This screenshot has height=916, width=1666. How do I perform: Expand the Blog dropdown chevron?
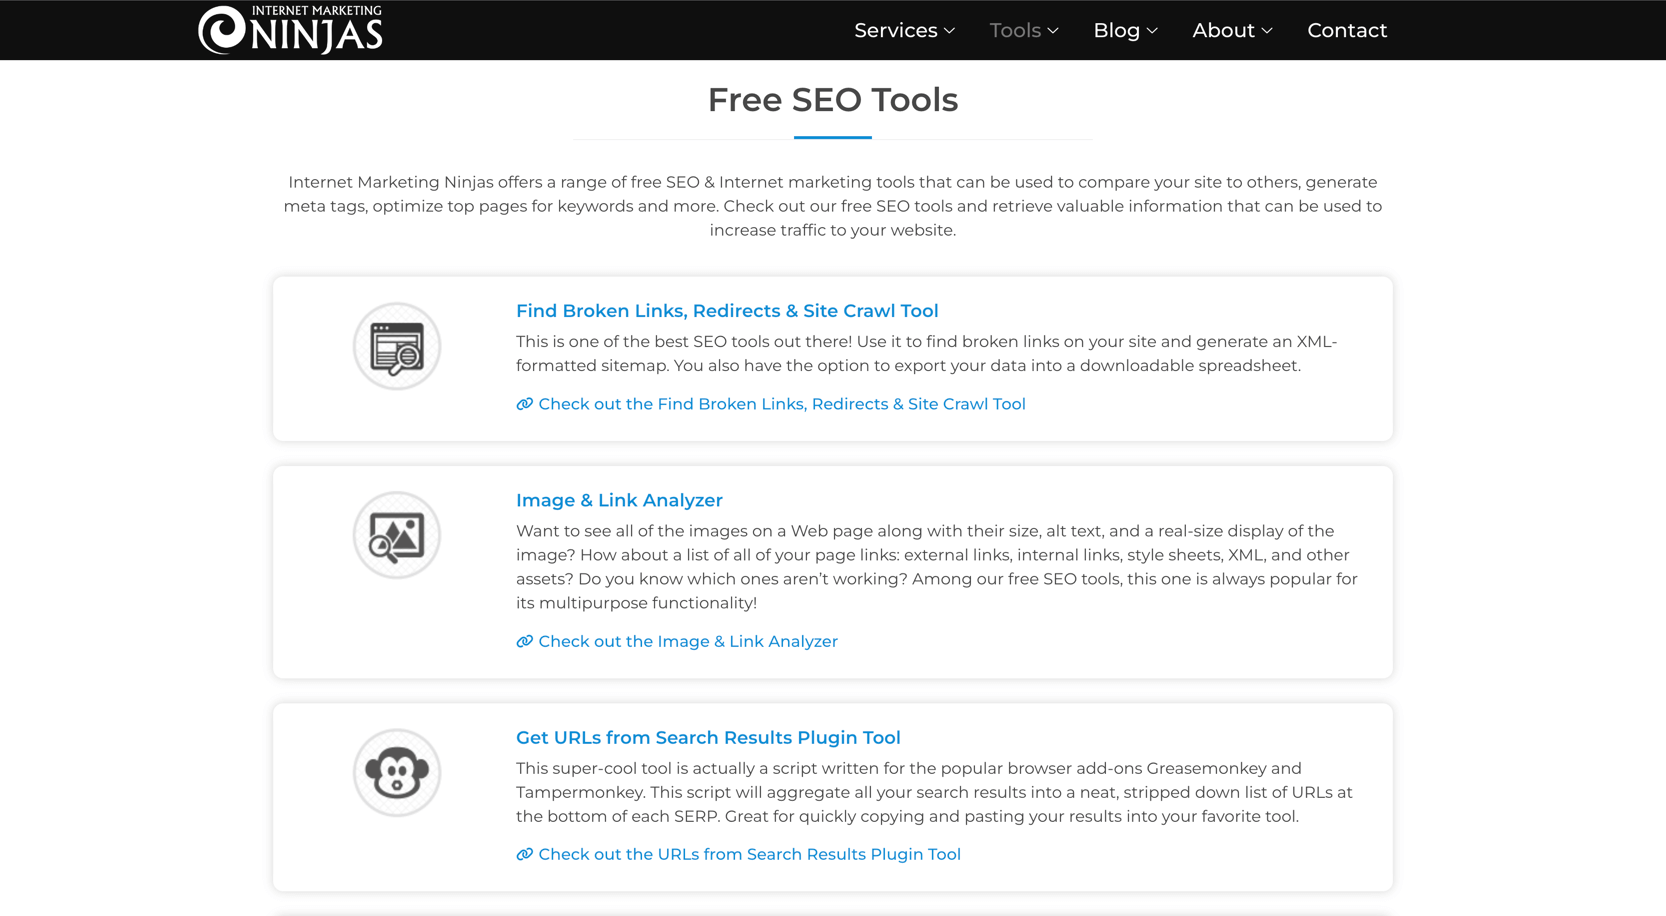(x=1152, y=31)
